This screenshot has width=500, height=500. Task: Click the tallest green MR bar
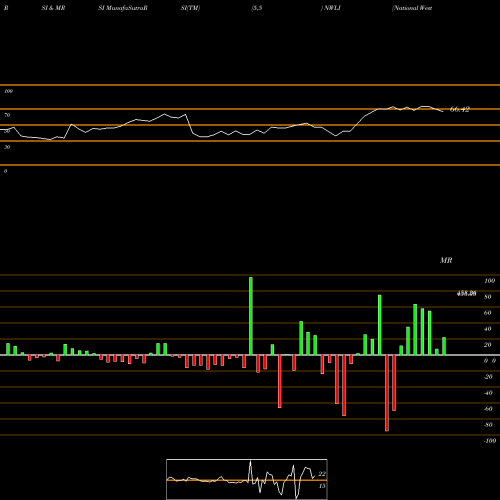pos(251,316)
